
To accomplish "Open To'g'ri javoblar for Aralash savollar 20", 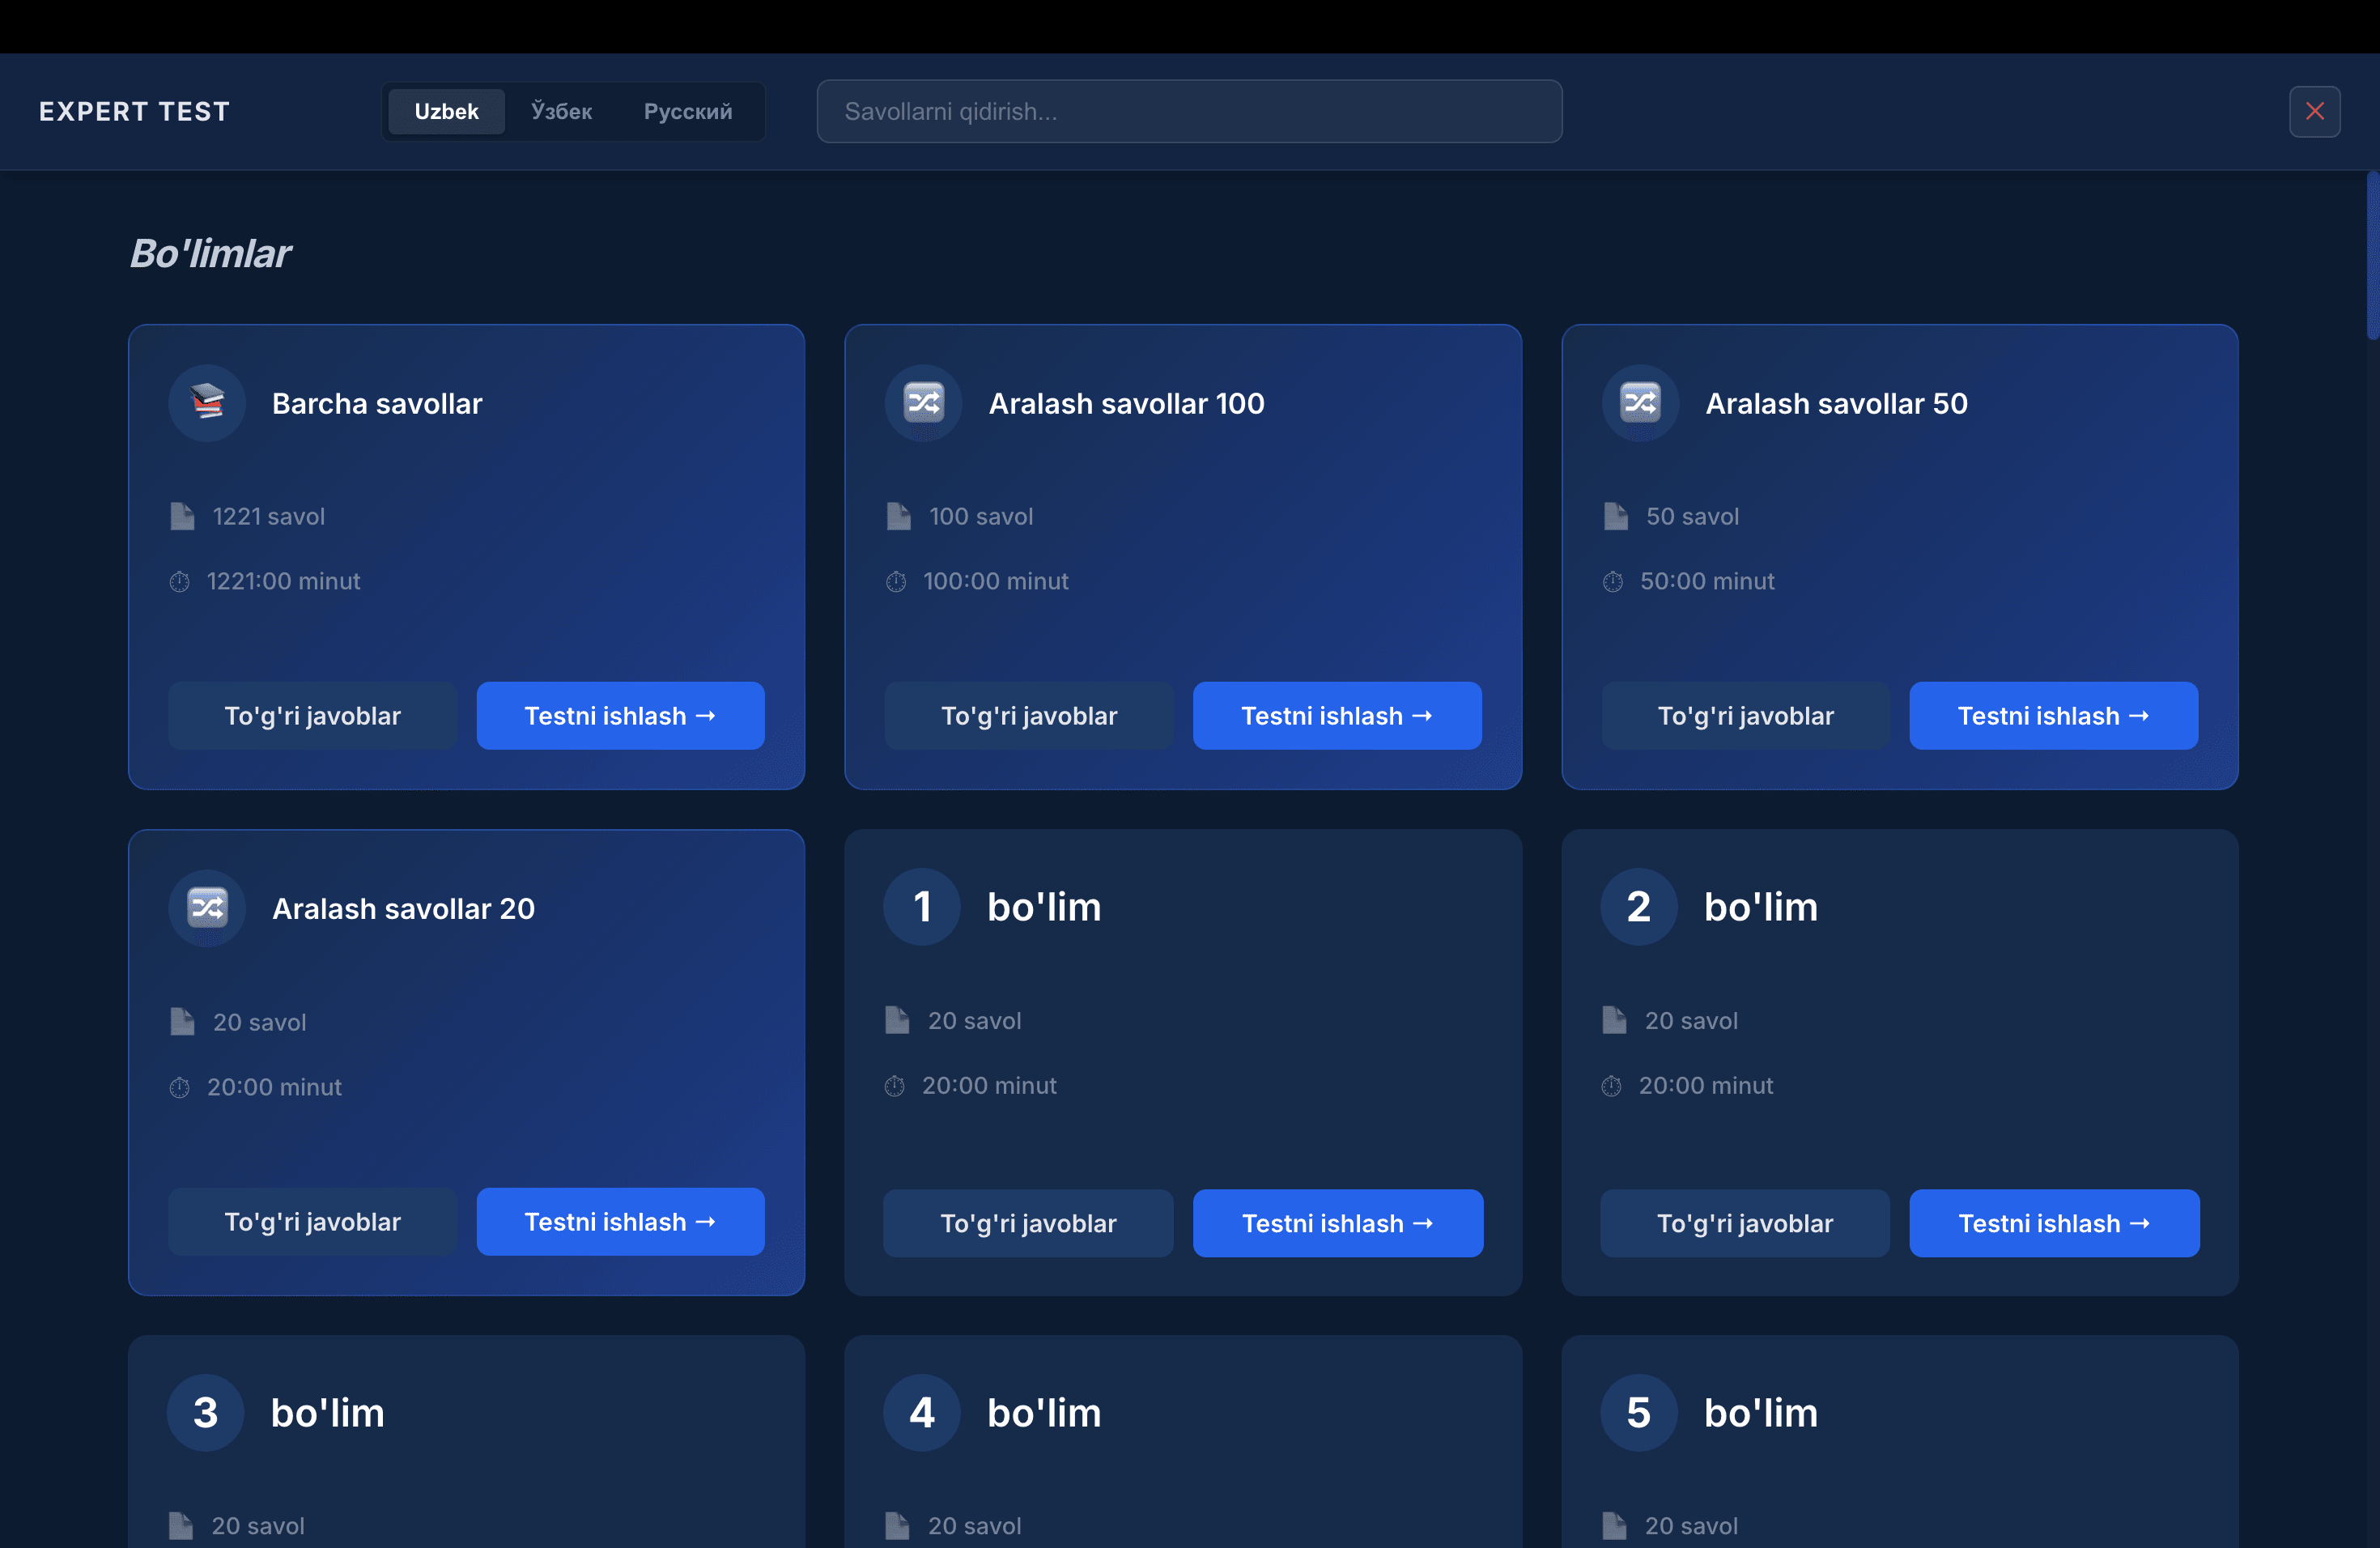I will [x=313, y=1222].
